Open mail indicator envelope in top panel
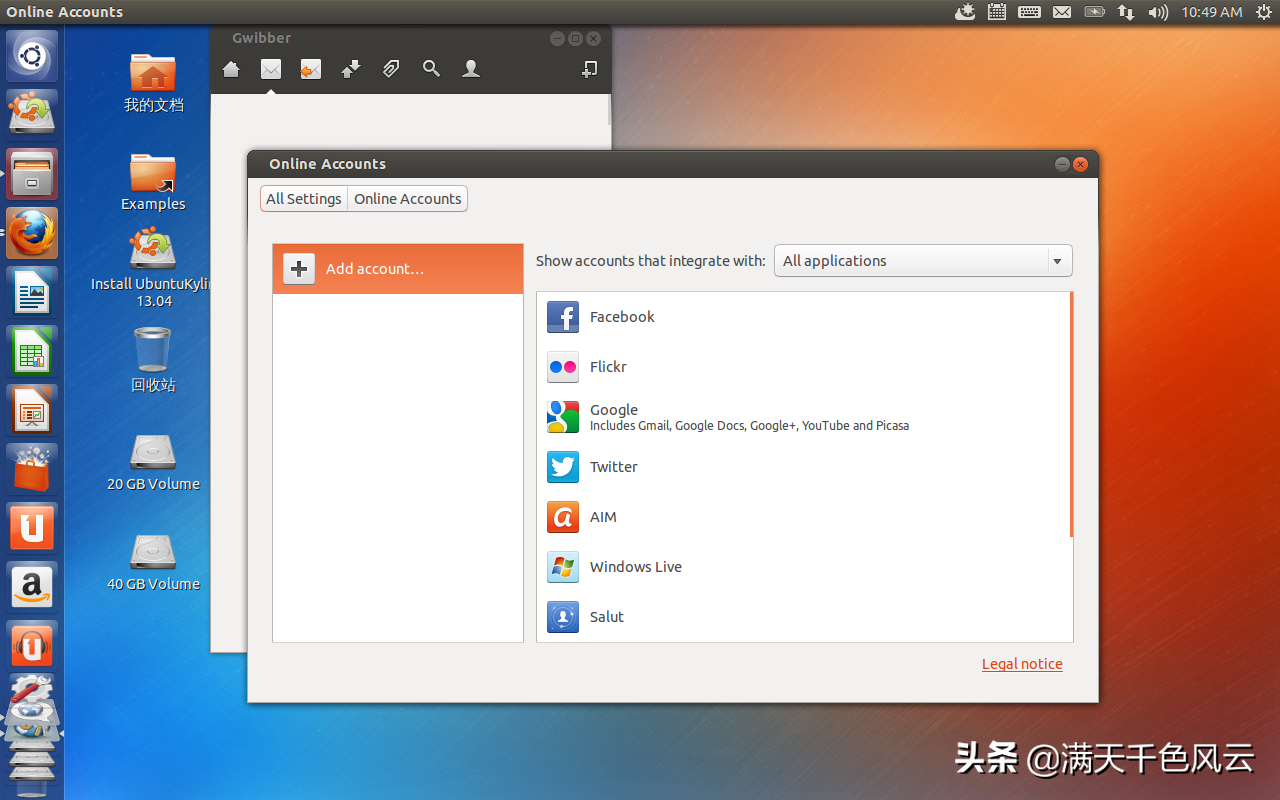The width and height of the screenshot is (1280, 800). pyautogui.click(x=1062, y=12)
